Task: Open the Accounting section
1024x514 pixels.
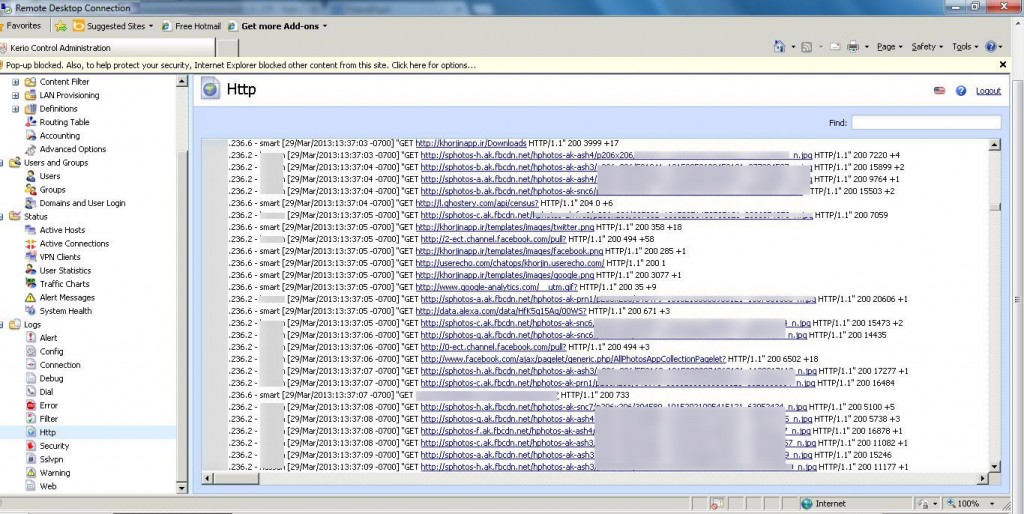Action: pyautogui.click(x=59, y=136)
